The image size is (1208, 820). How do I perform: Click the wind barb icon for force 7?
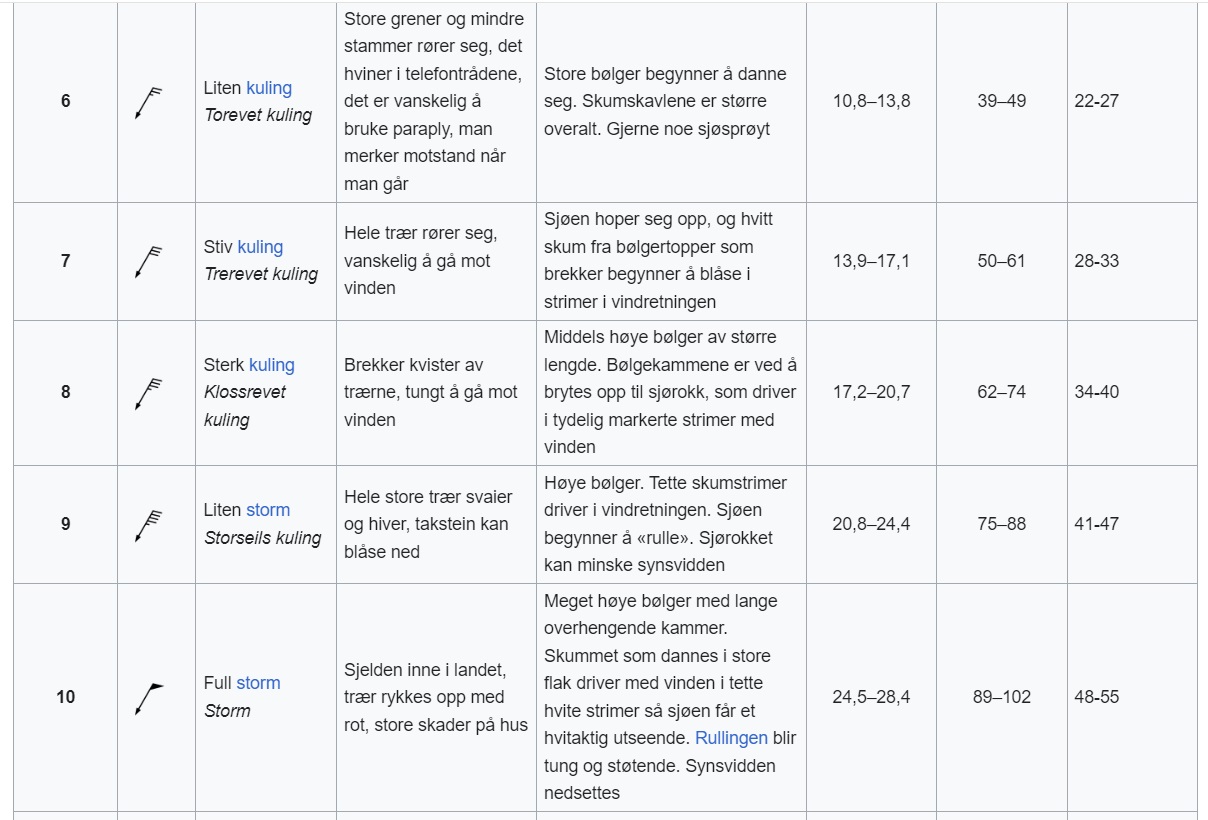point(148,262)
